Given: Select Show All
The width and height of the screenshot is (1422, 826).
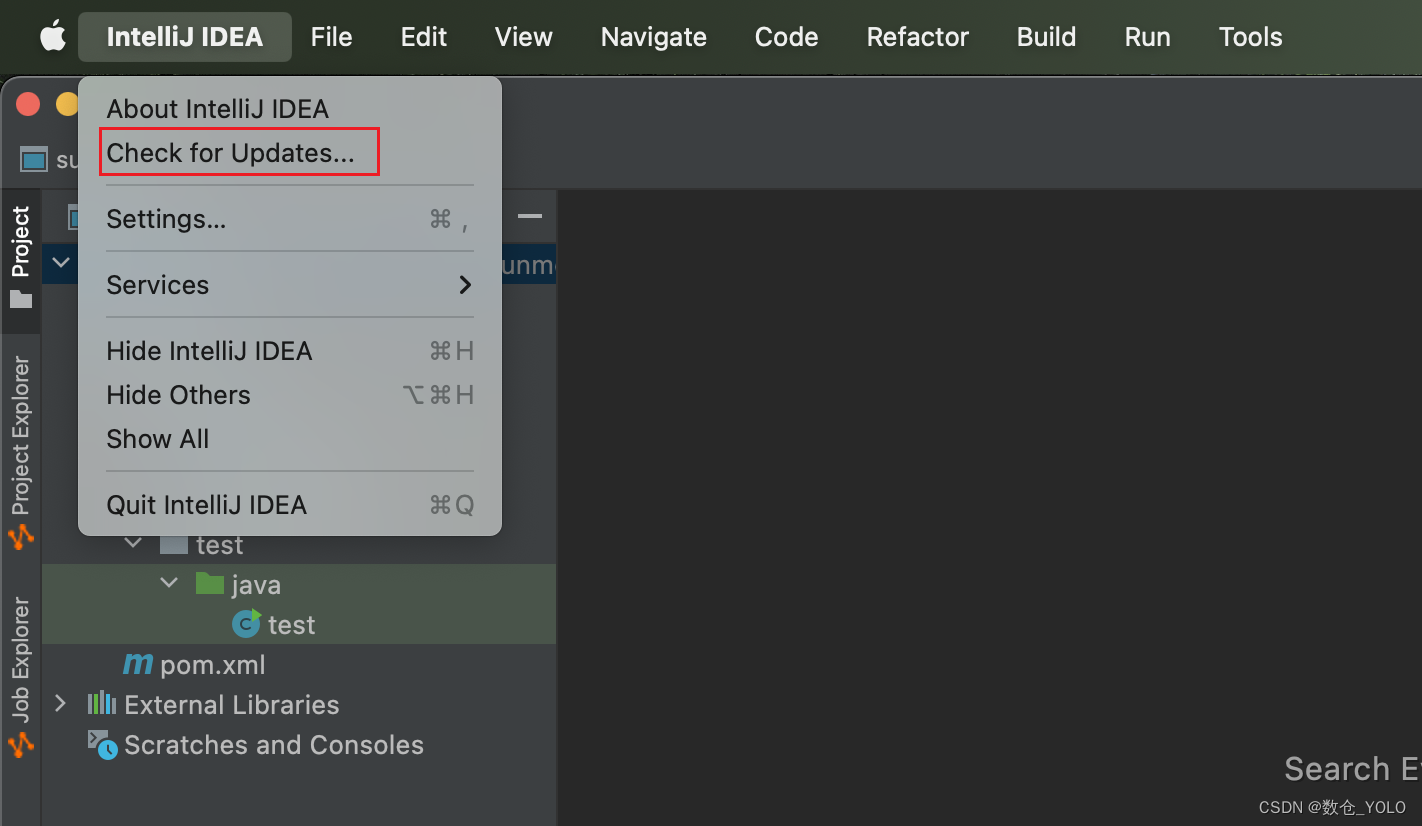Looking at the screenshot, I should (x=290, y=439).
